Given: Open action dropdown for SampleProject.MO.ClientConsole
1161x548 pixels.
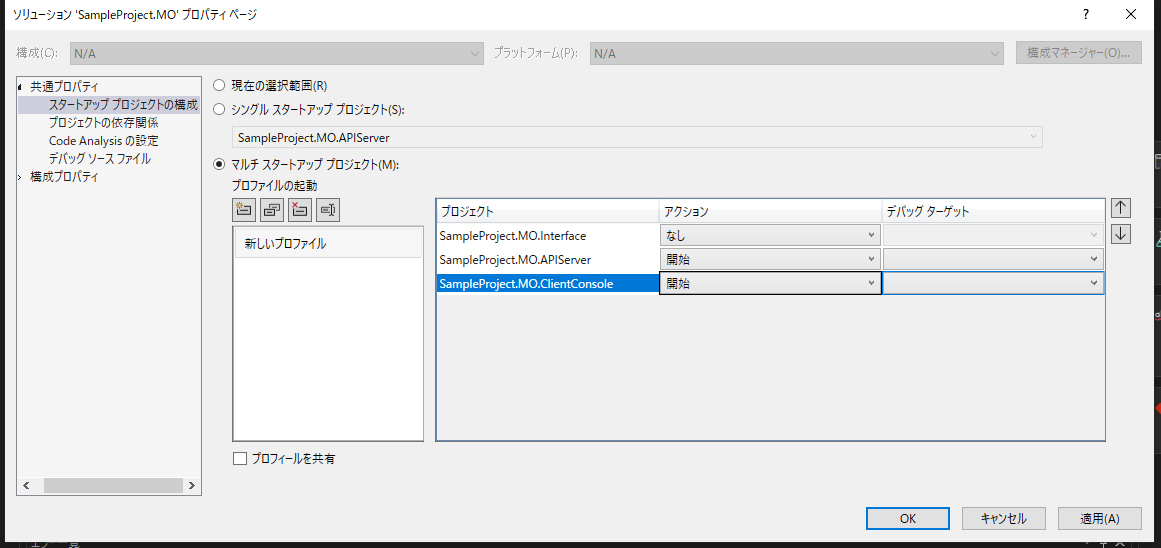Looking at the screenshot, I should [770, 283].
